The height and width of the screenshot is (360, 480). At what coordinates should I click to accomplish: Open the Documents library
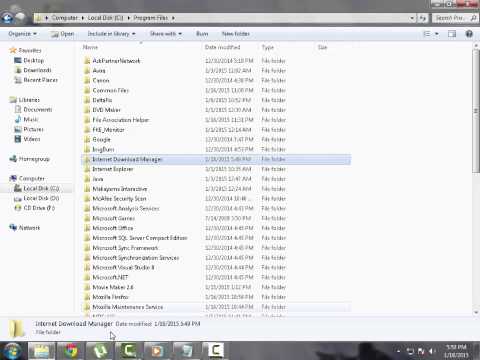pyautogui.click(x=38, y=109)
